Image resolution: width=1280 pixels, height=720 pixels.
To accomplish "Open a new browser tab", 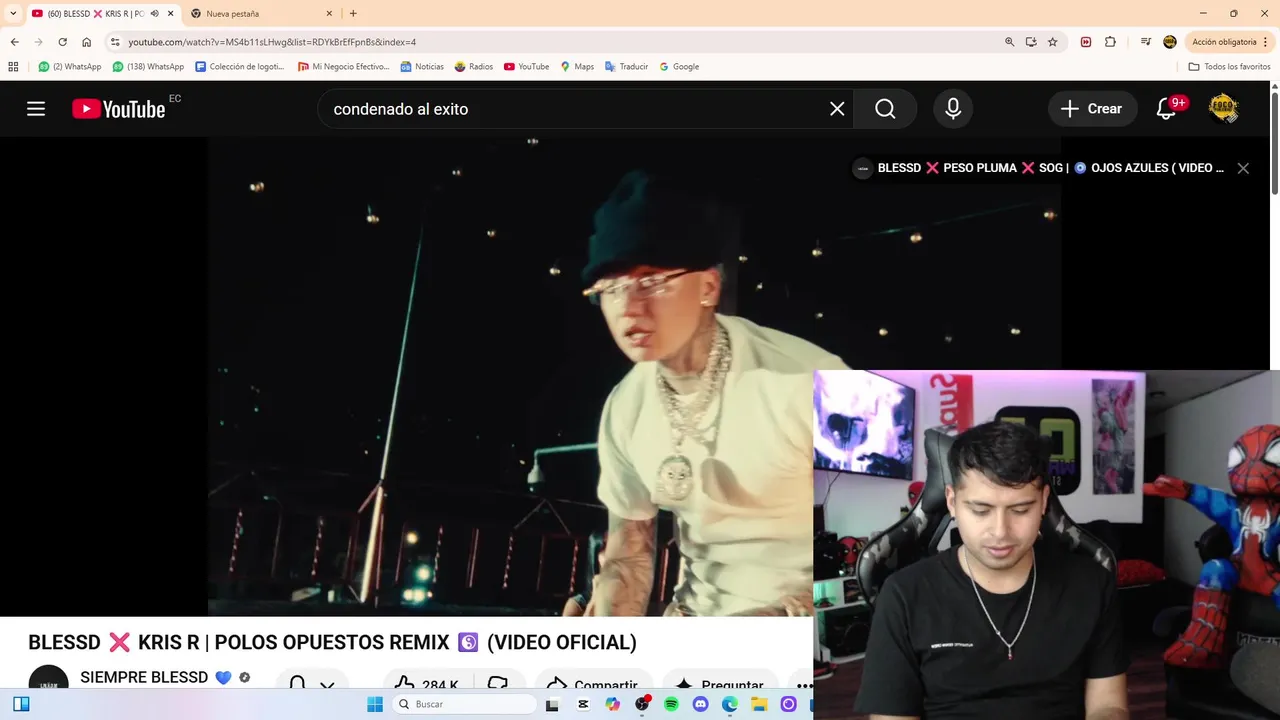I will (x=353, y=14).
